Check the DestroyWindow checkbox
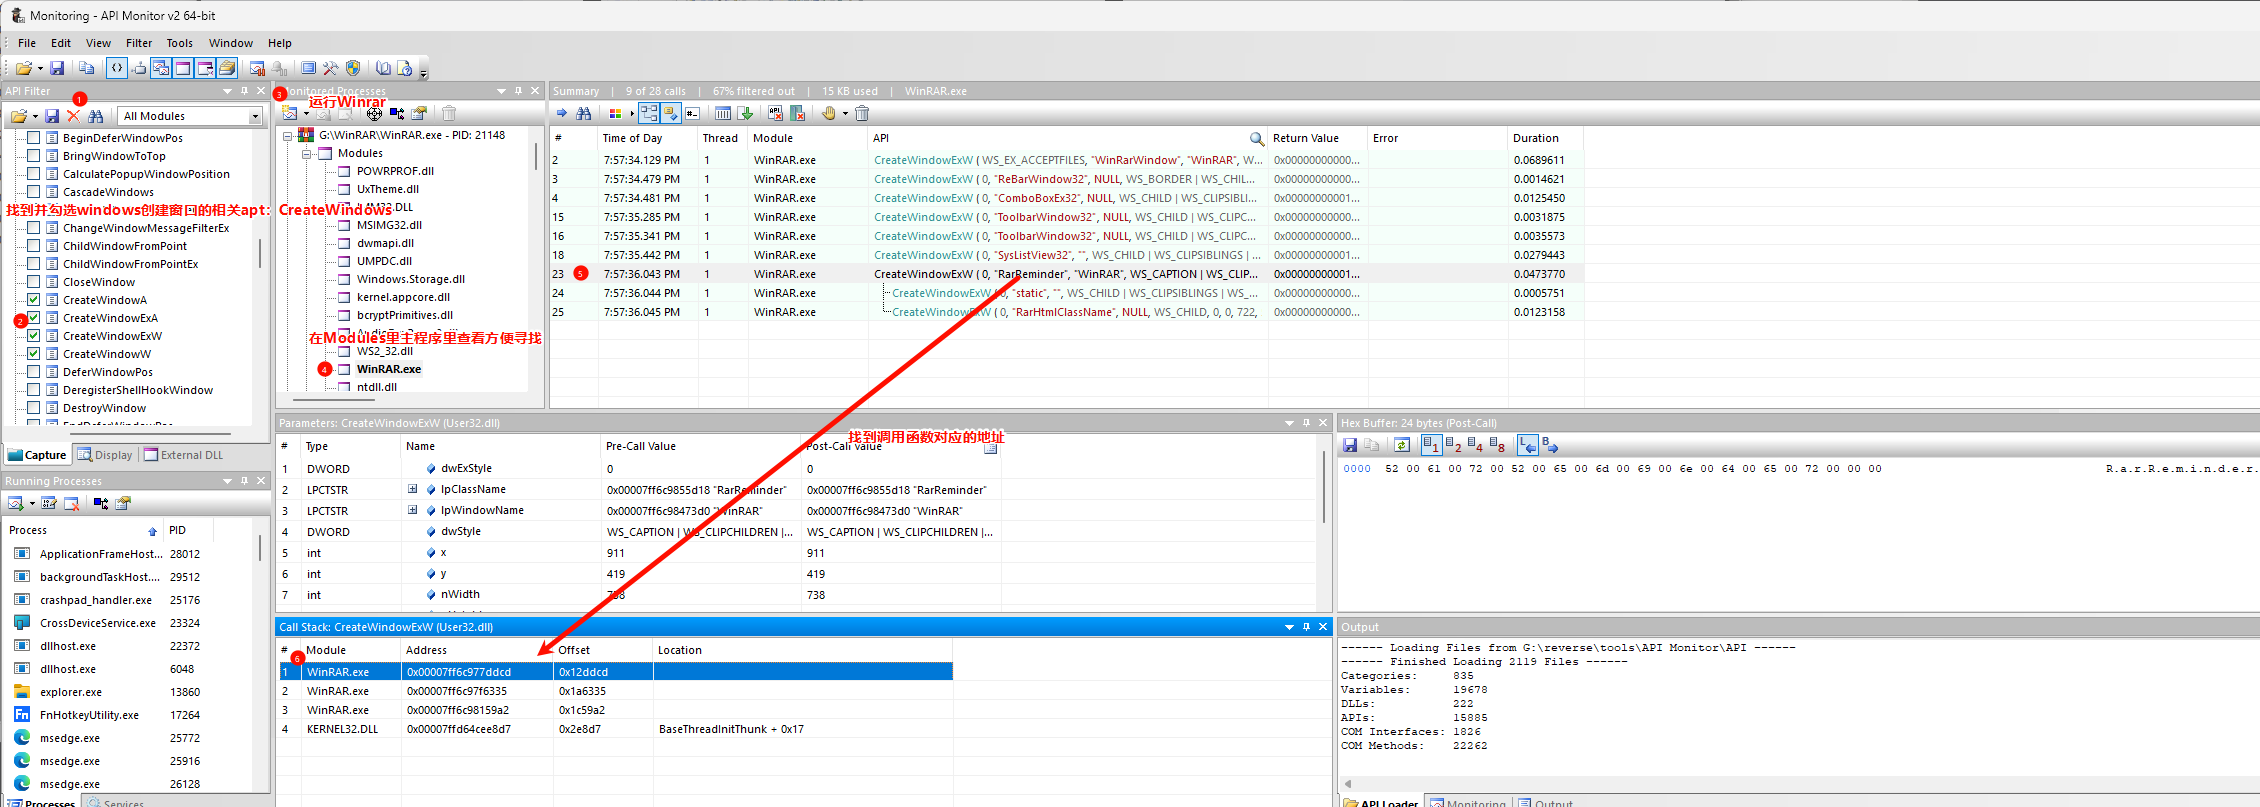Viewport: 2260px width, 807px height. click(33, 408)
